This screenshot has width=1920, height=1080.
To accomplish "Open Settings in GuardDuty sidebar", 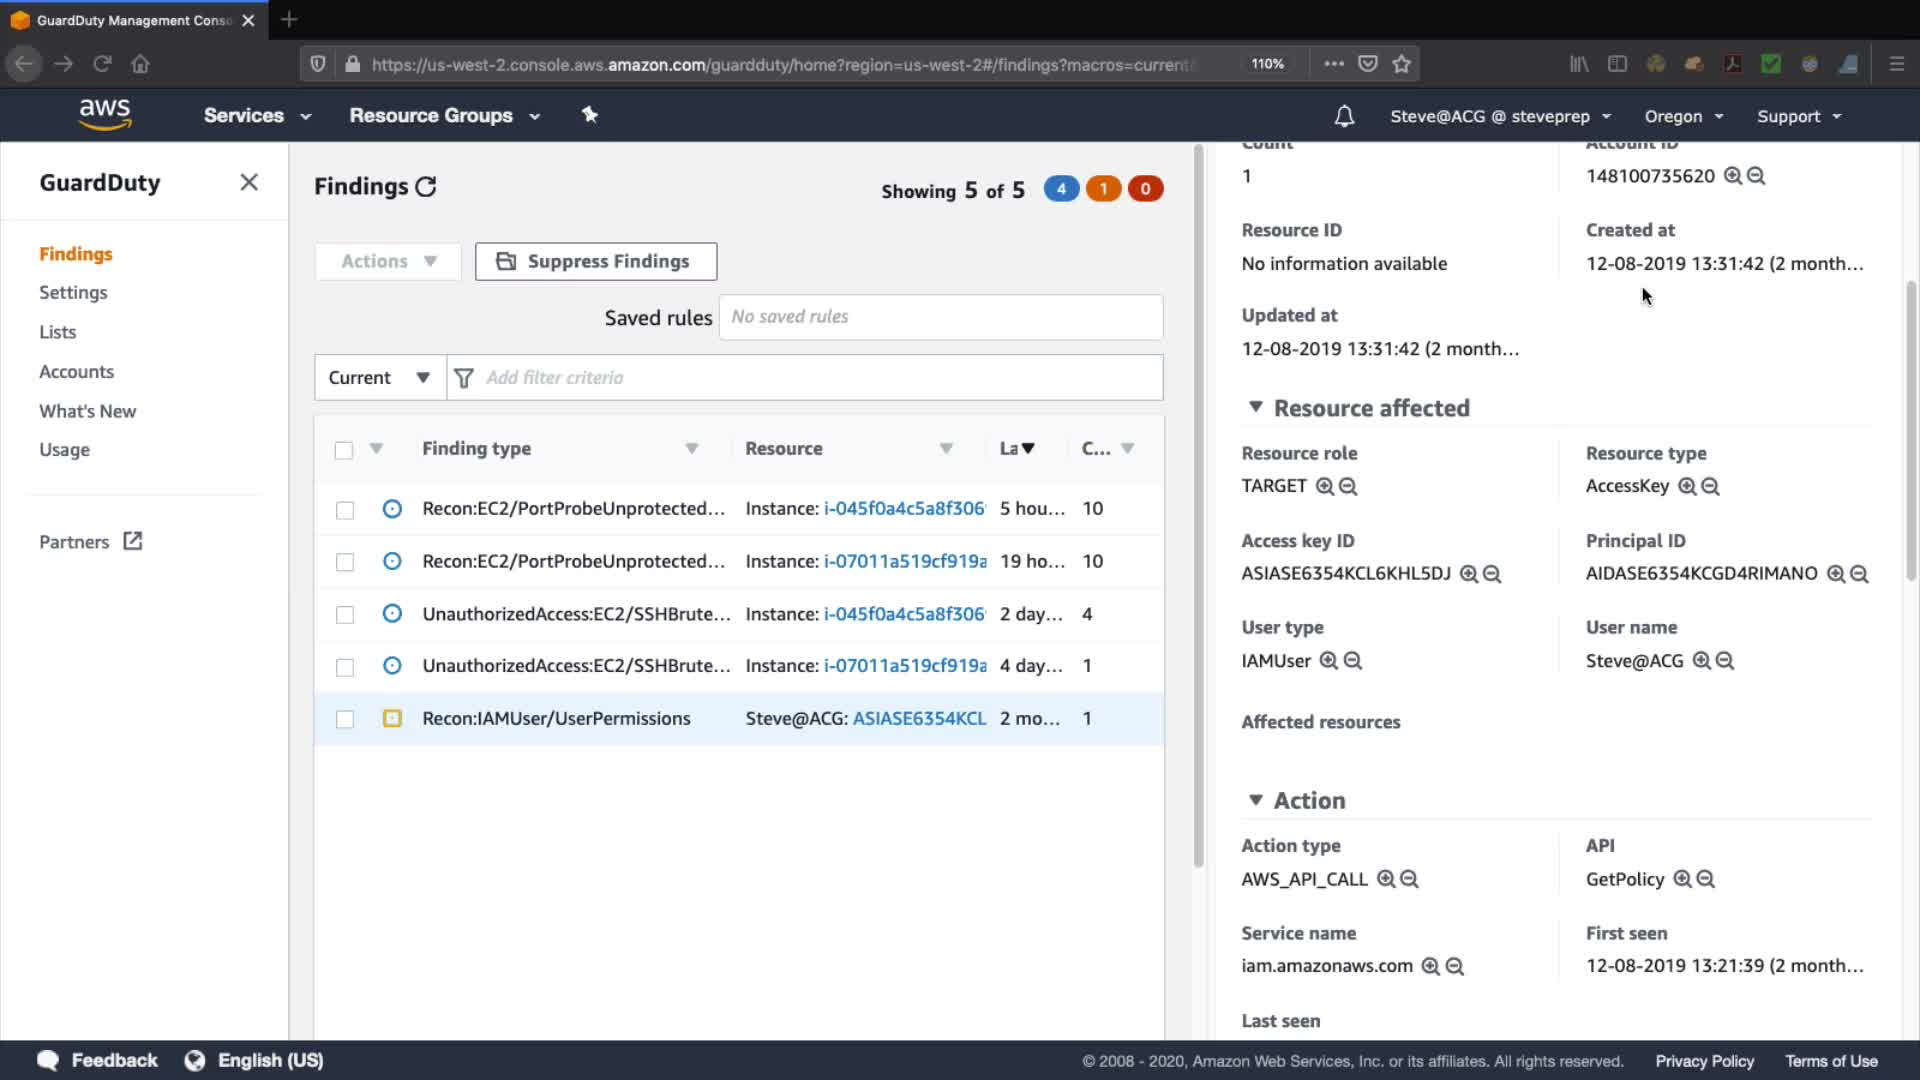I will [73, 292].
